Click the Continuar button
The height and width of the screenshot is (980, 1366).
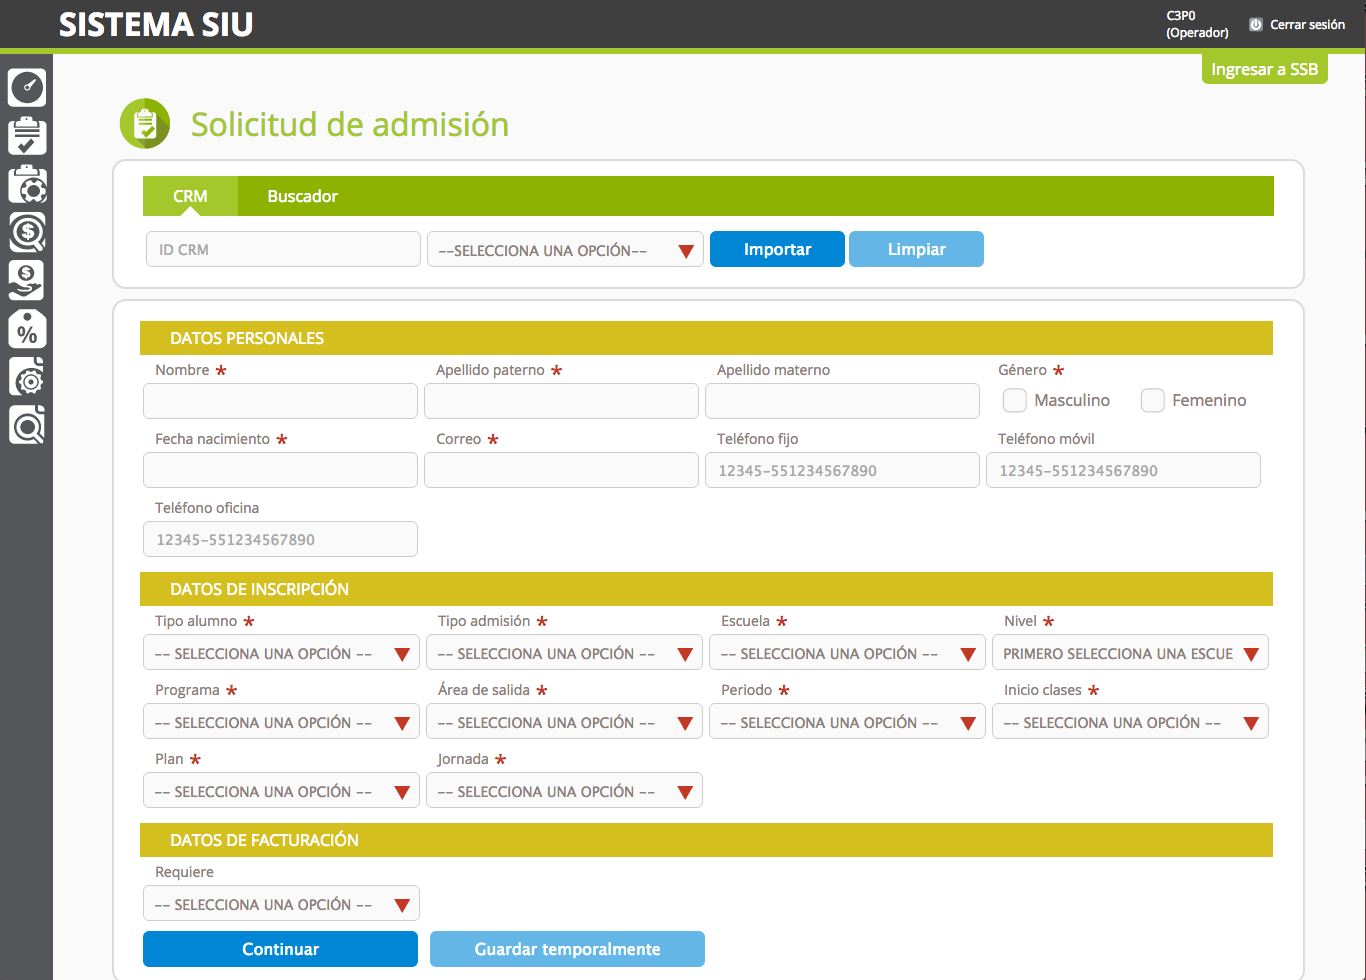280,949
